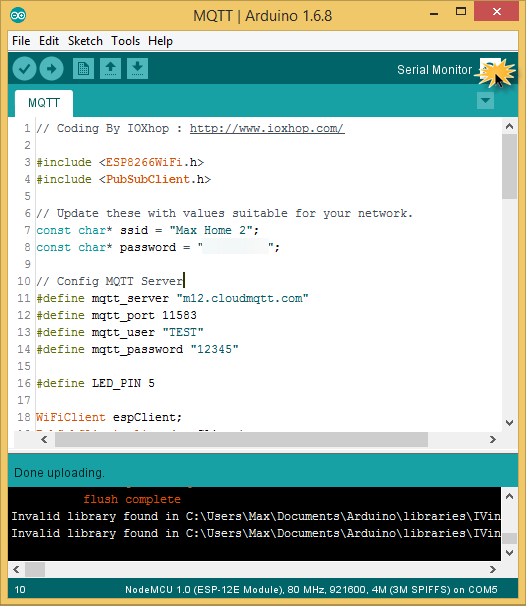Click the WiFiClient espClient line
526x606 pixels.
pyautogui.click(x=109, y=417)
